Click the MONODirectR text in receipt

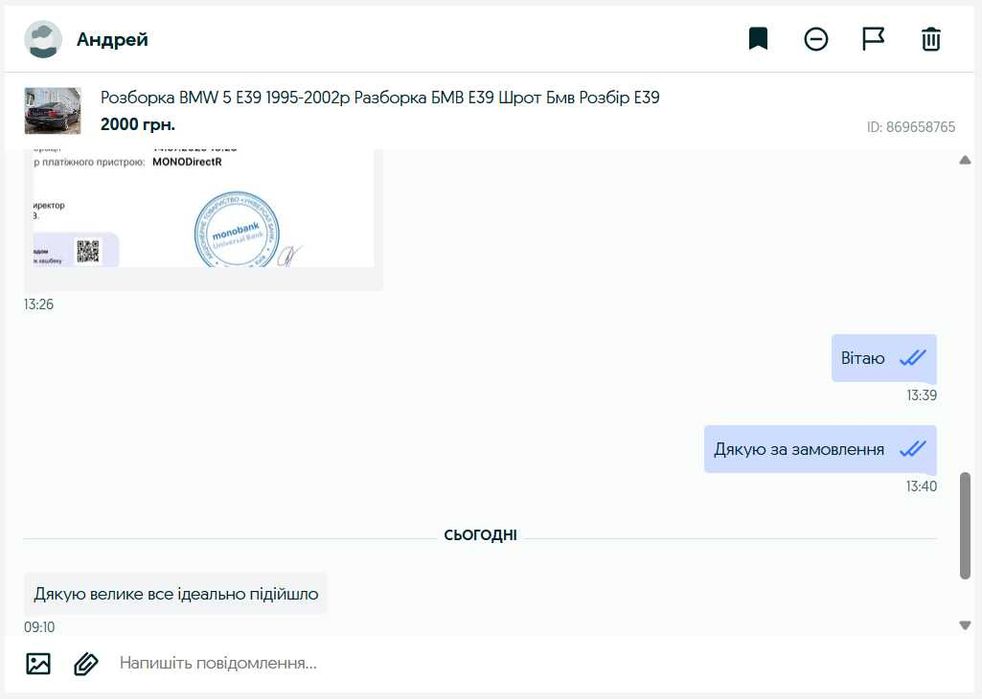(x=187, y=162)
